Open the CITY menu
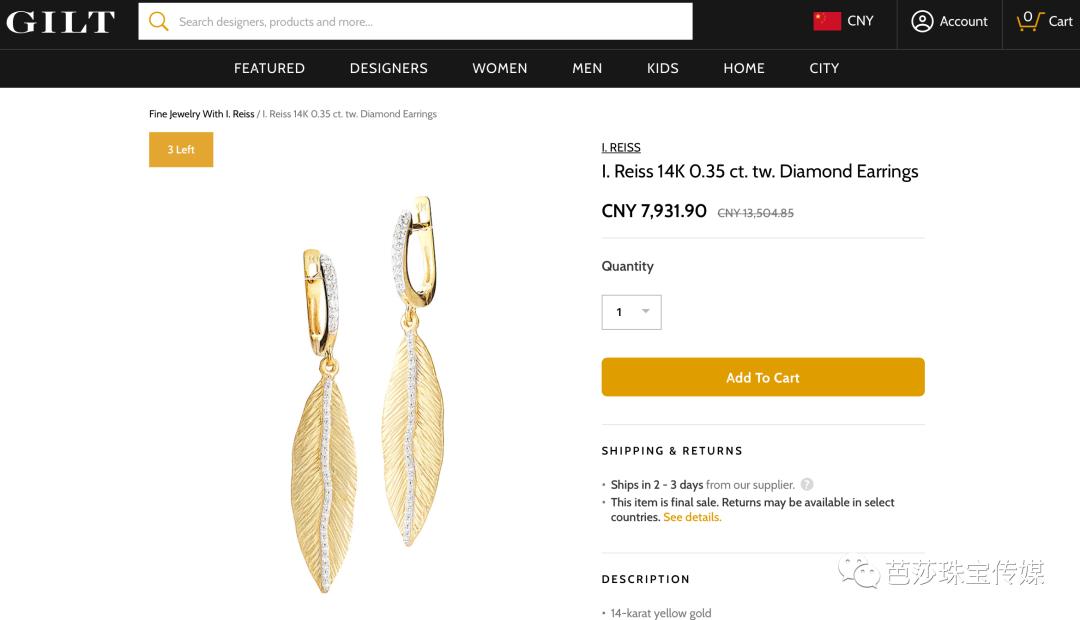The width and height of the screenshot is (1080, 620). (824, 68)
